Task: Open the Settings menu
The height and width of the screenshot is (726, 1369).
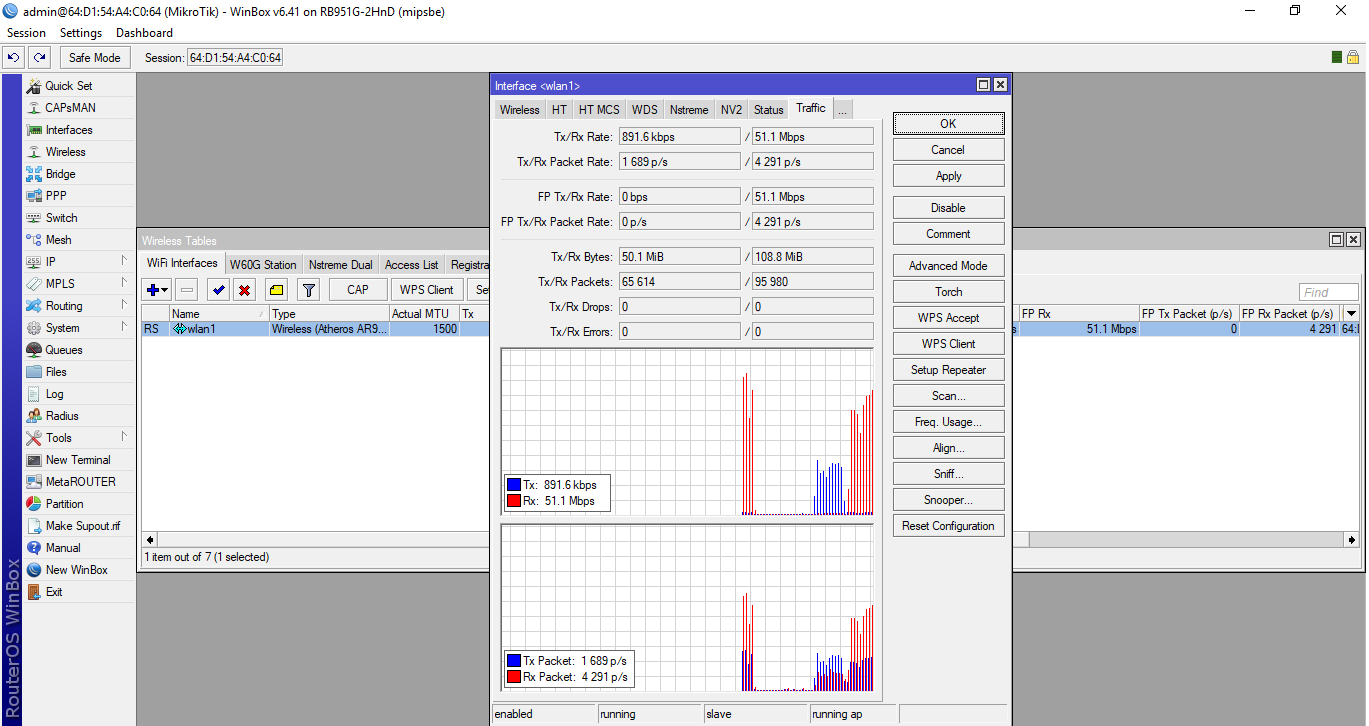Action: click(81, 33)
